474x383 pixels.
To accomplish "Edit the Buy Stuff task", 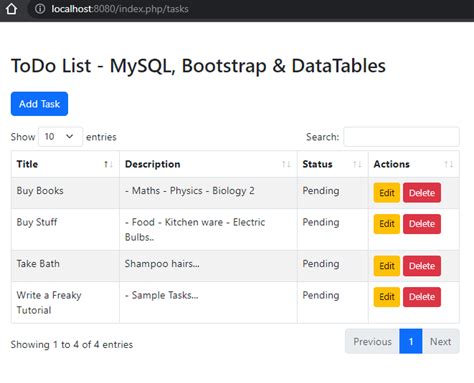I will pyautogui.click(x=387, y=224).
